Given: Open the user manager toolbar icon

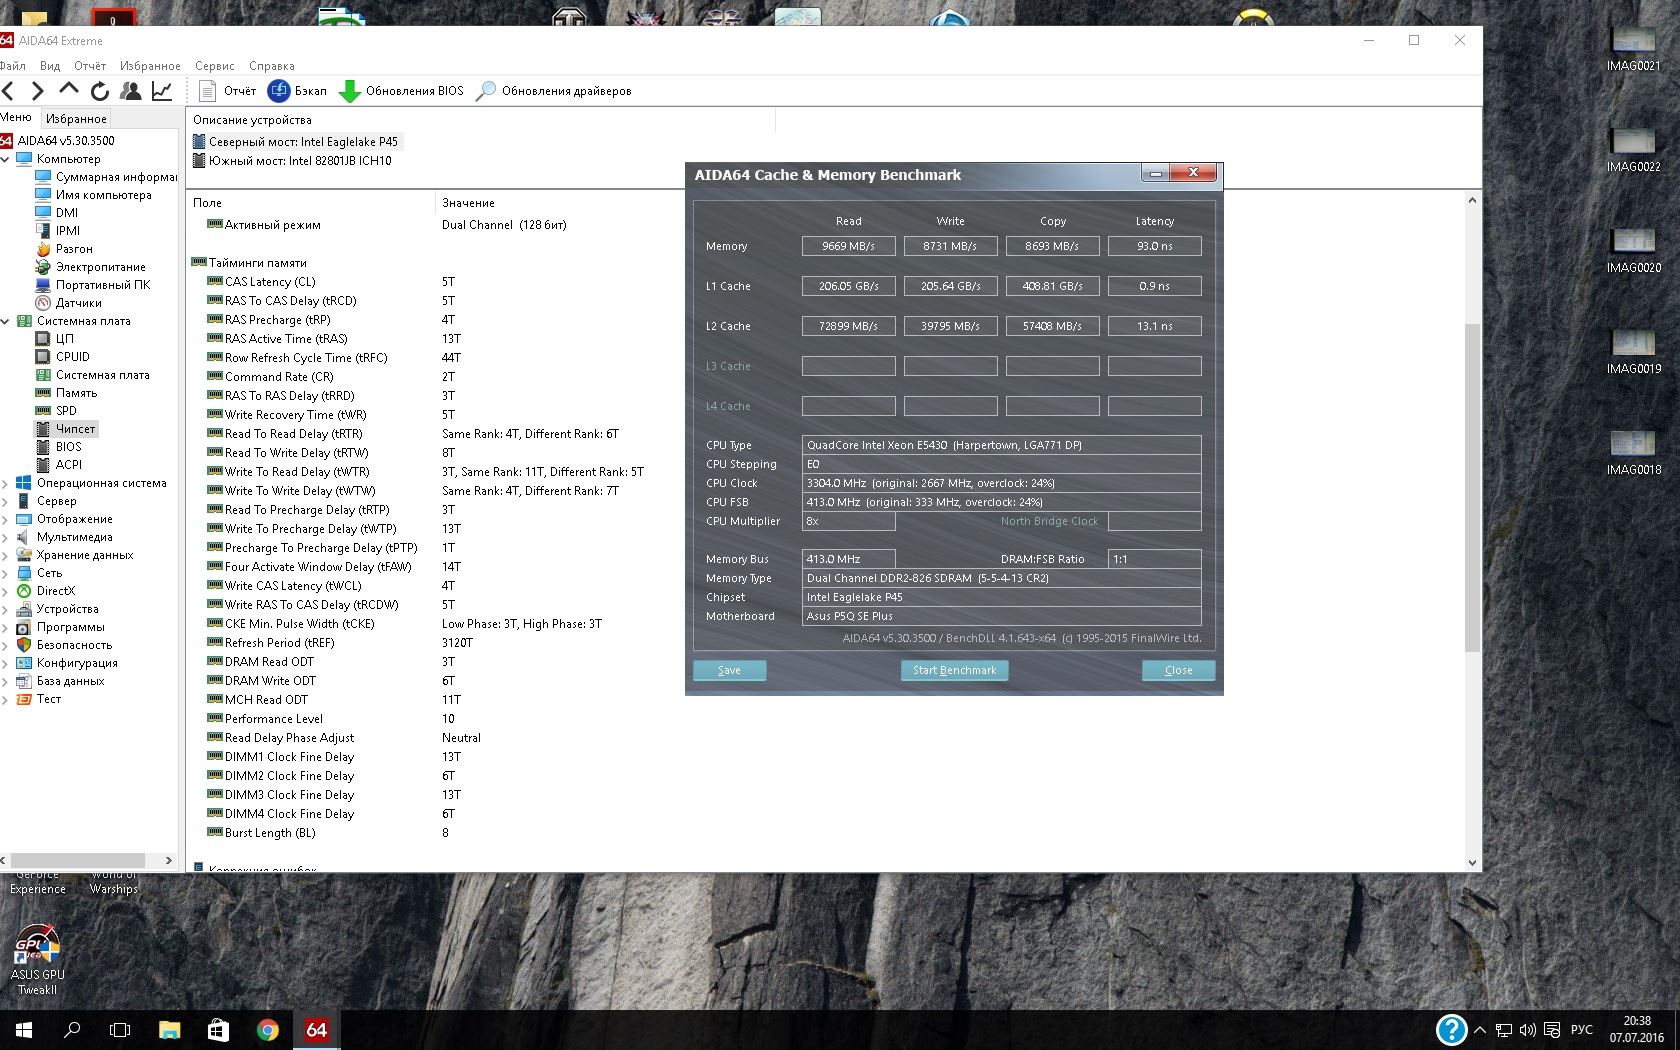Looking at the screenshot, I should pos(130,91).
